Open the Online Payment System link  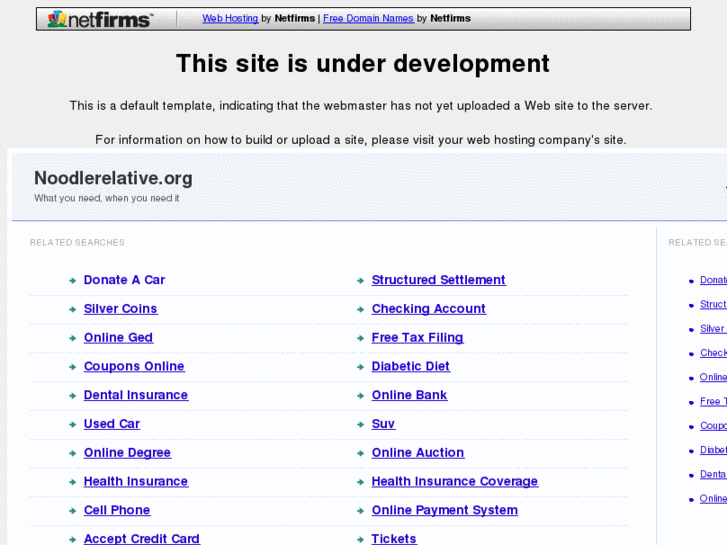pyautogui.click(x=445, y=510)
